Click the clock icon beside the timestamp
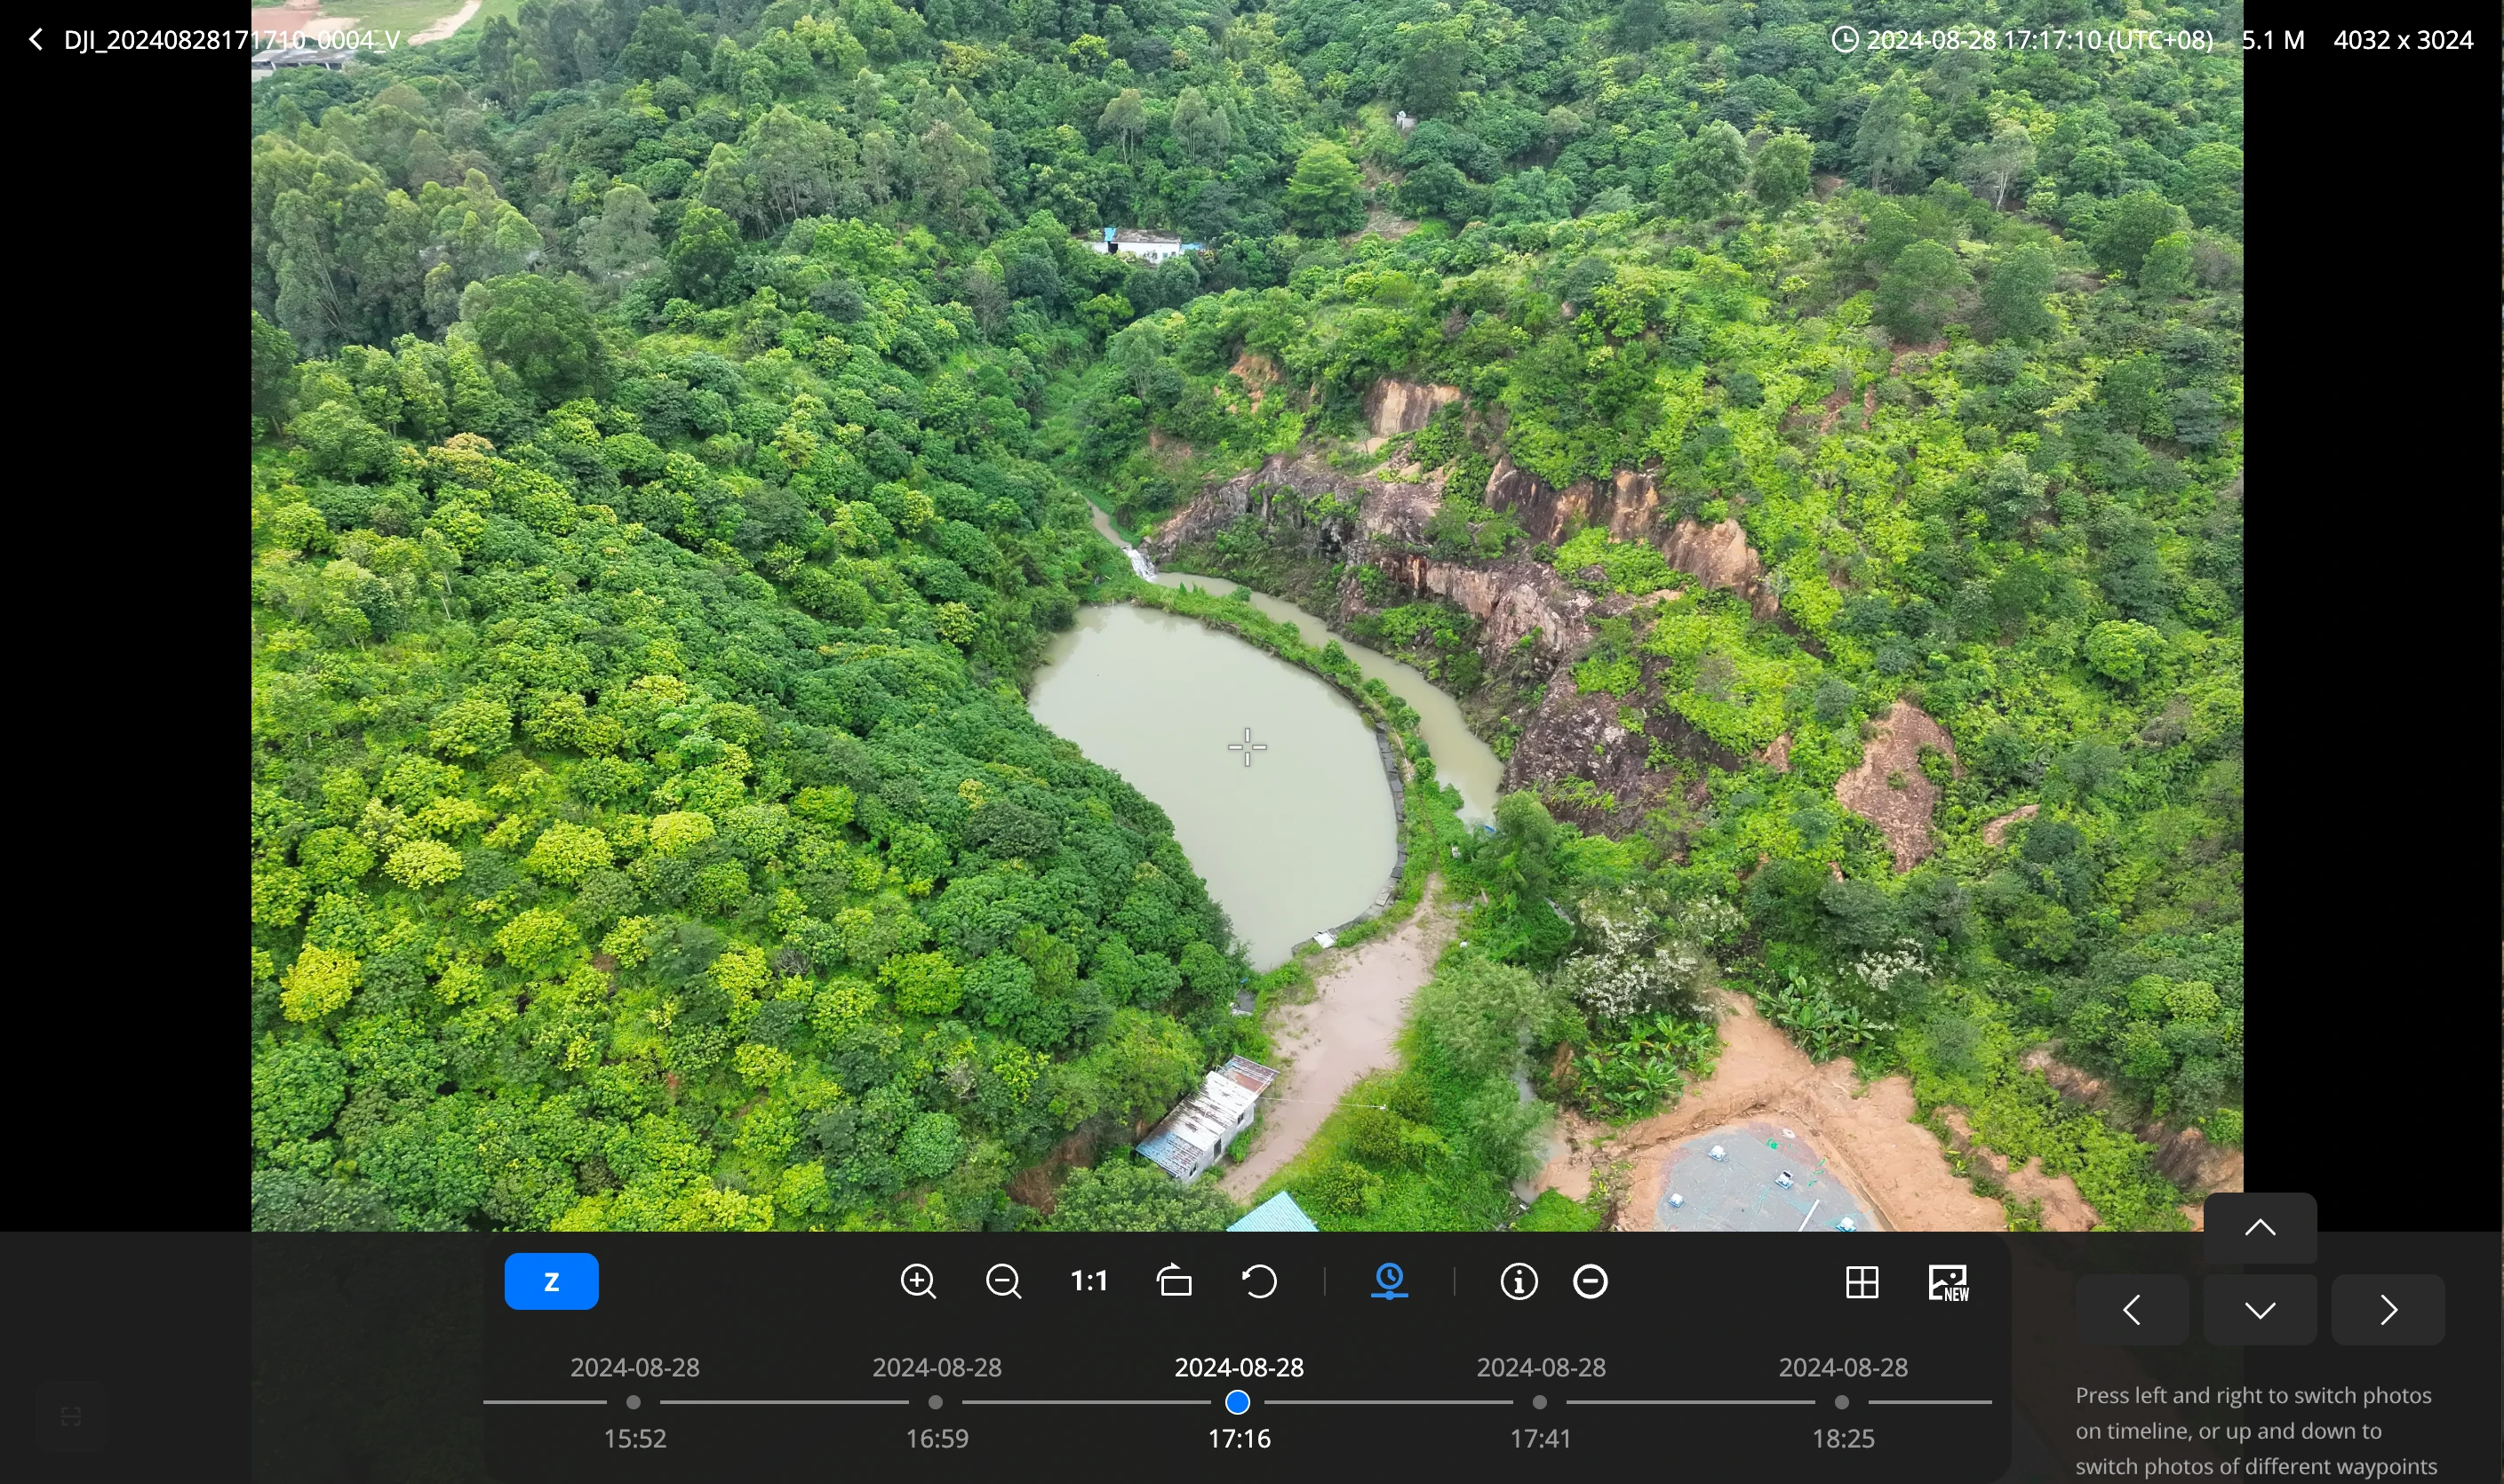The height and width of the screenshot is (1484, 2504). tap(1845, 40)
